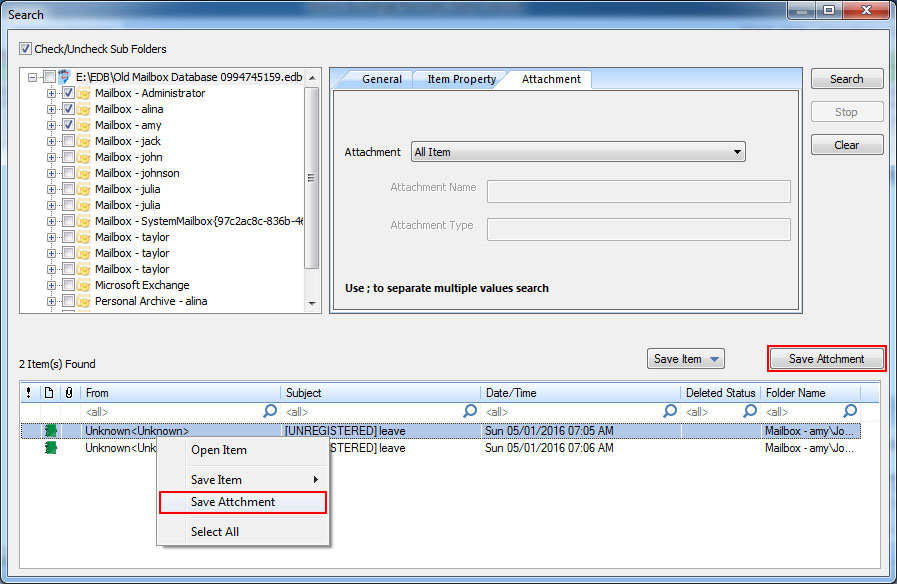Image resolution: width=897 pixels, height=584 pixels.
Task: Toggle the Check/Uncheck Sub Folders checkbox
Action: pos(26,49)
